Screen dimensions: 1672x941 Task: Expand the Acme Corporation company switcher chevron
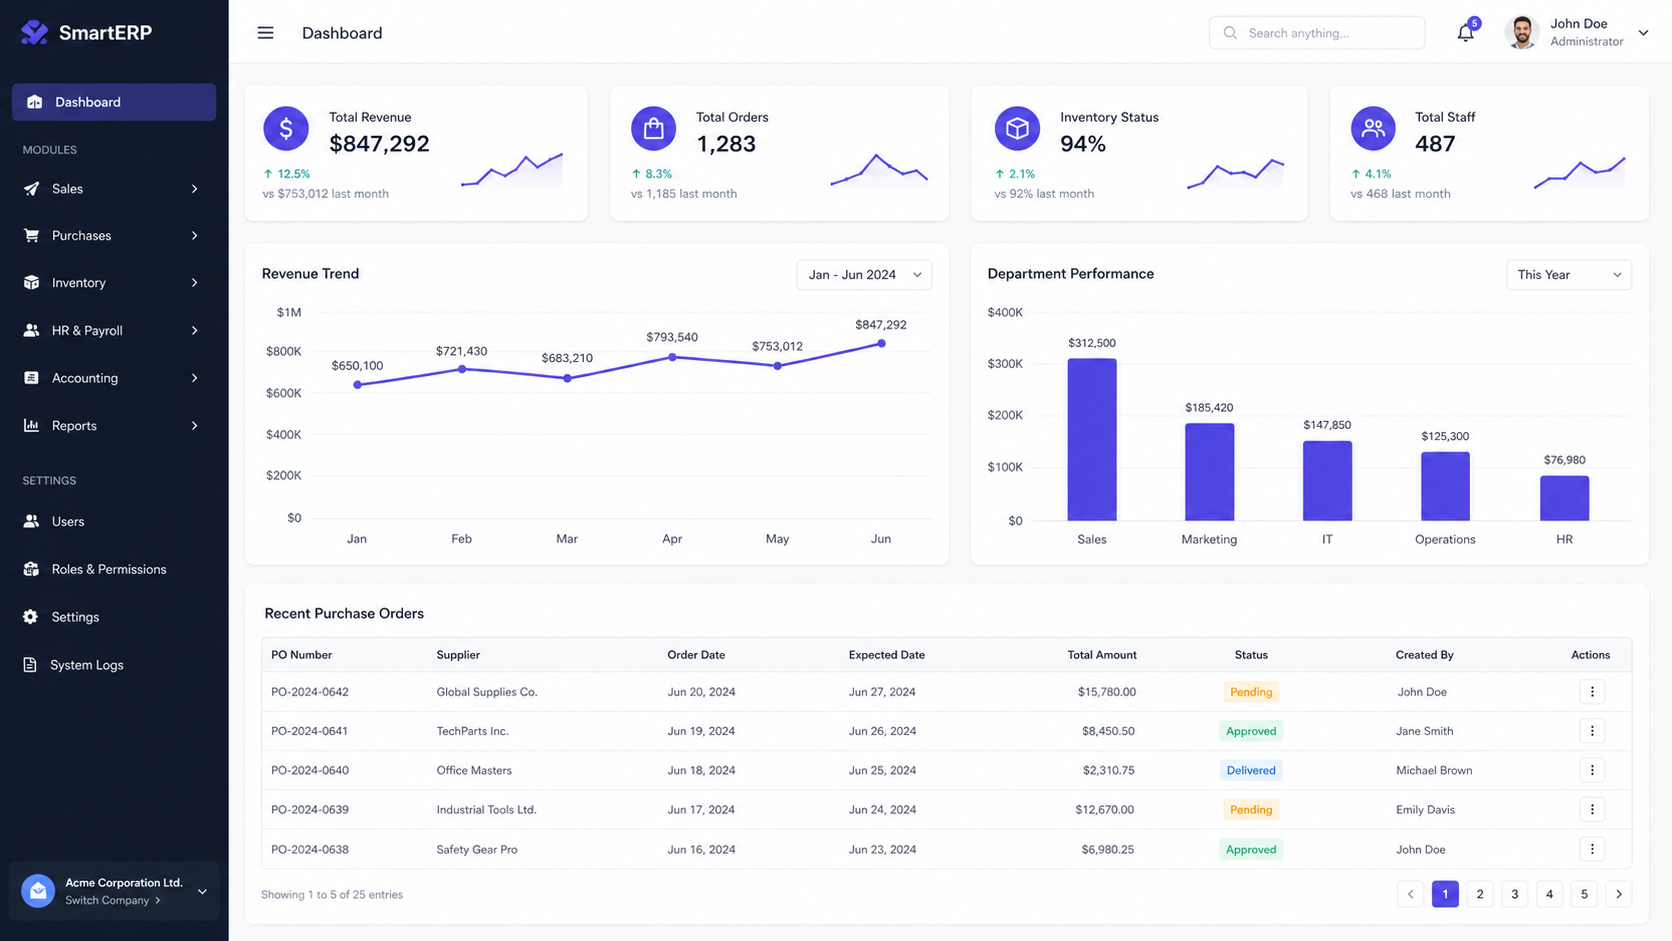pos(202,891)
